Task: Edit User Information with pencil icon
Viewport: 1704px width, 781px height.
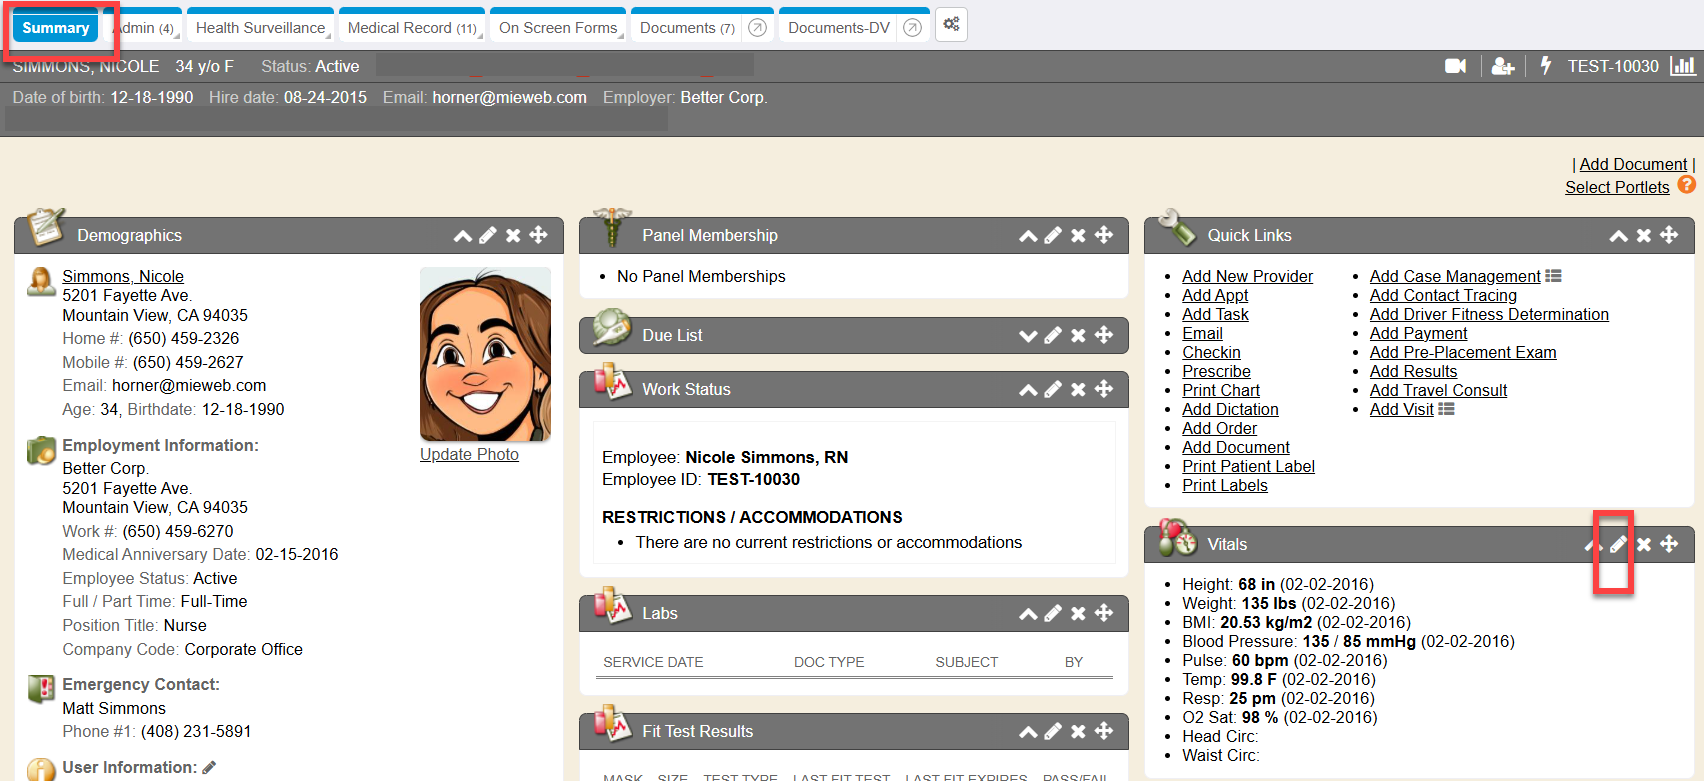Action: click(209, 768)
